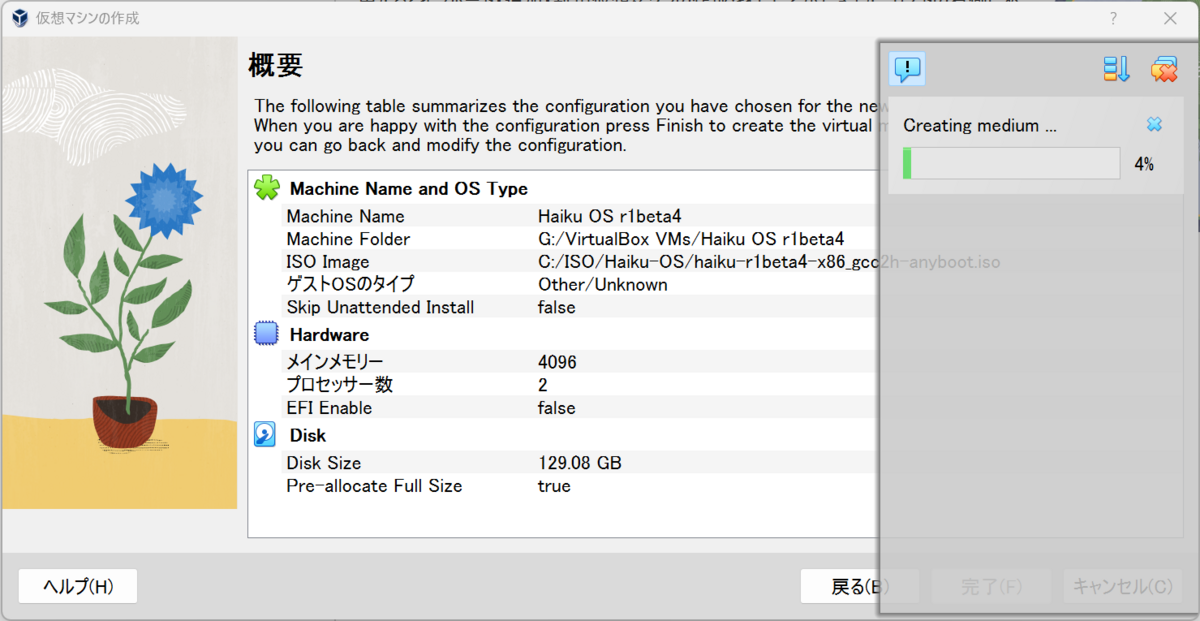Click the Creating medium progress bar

click(x=1011, y=163)
